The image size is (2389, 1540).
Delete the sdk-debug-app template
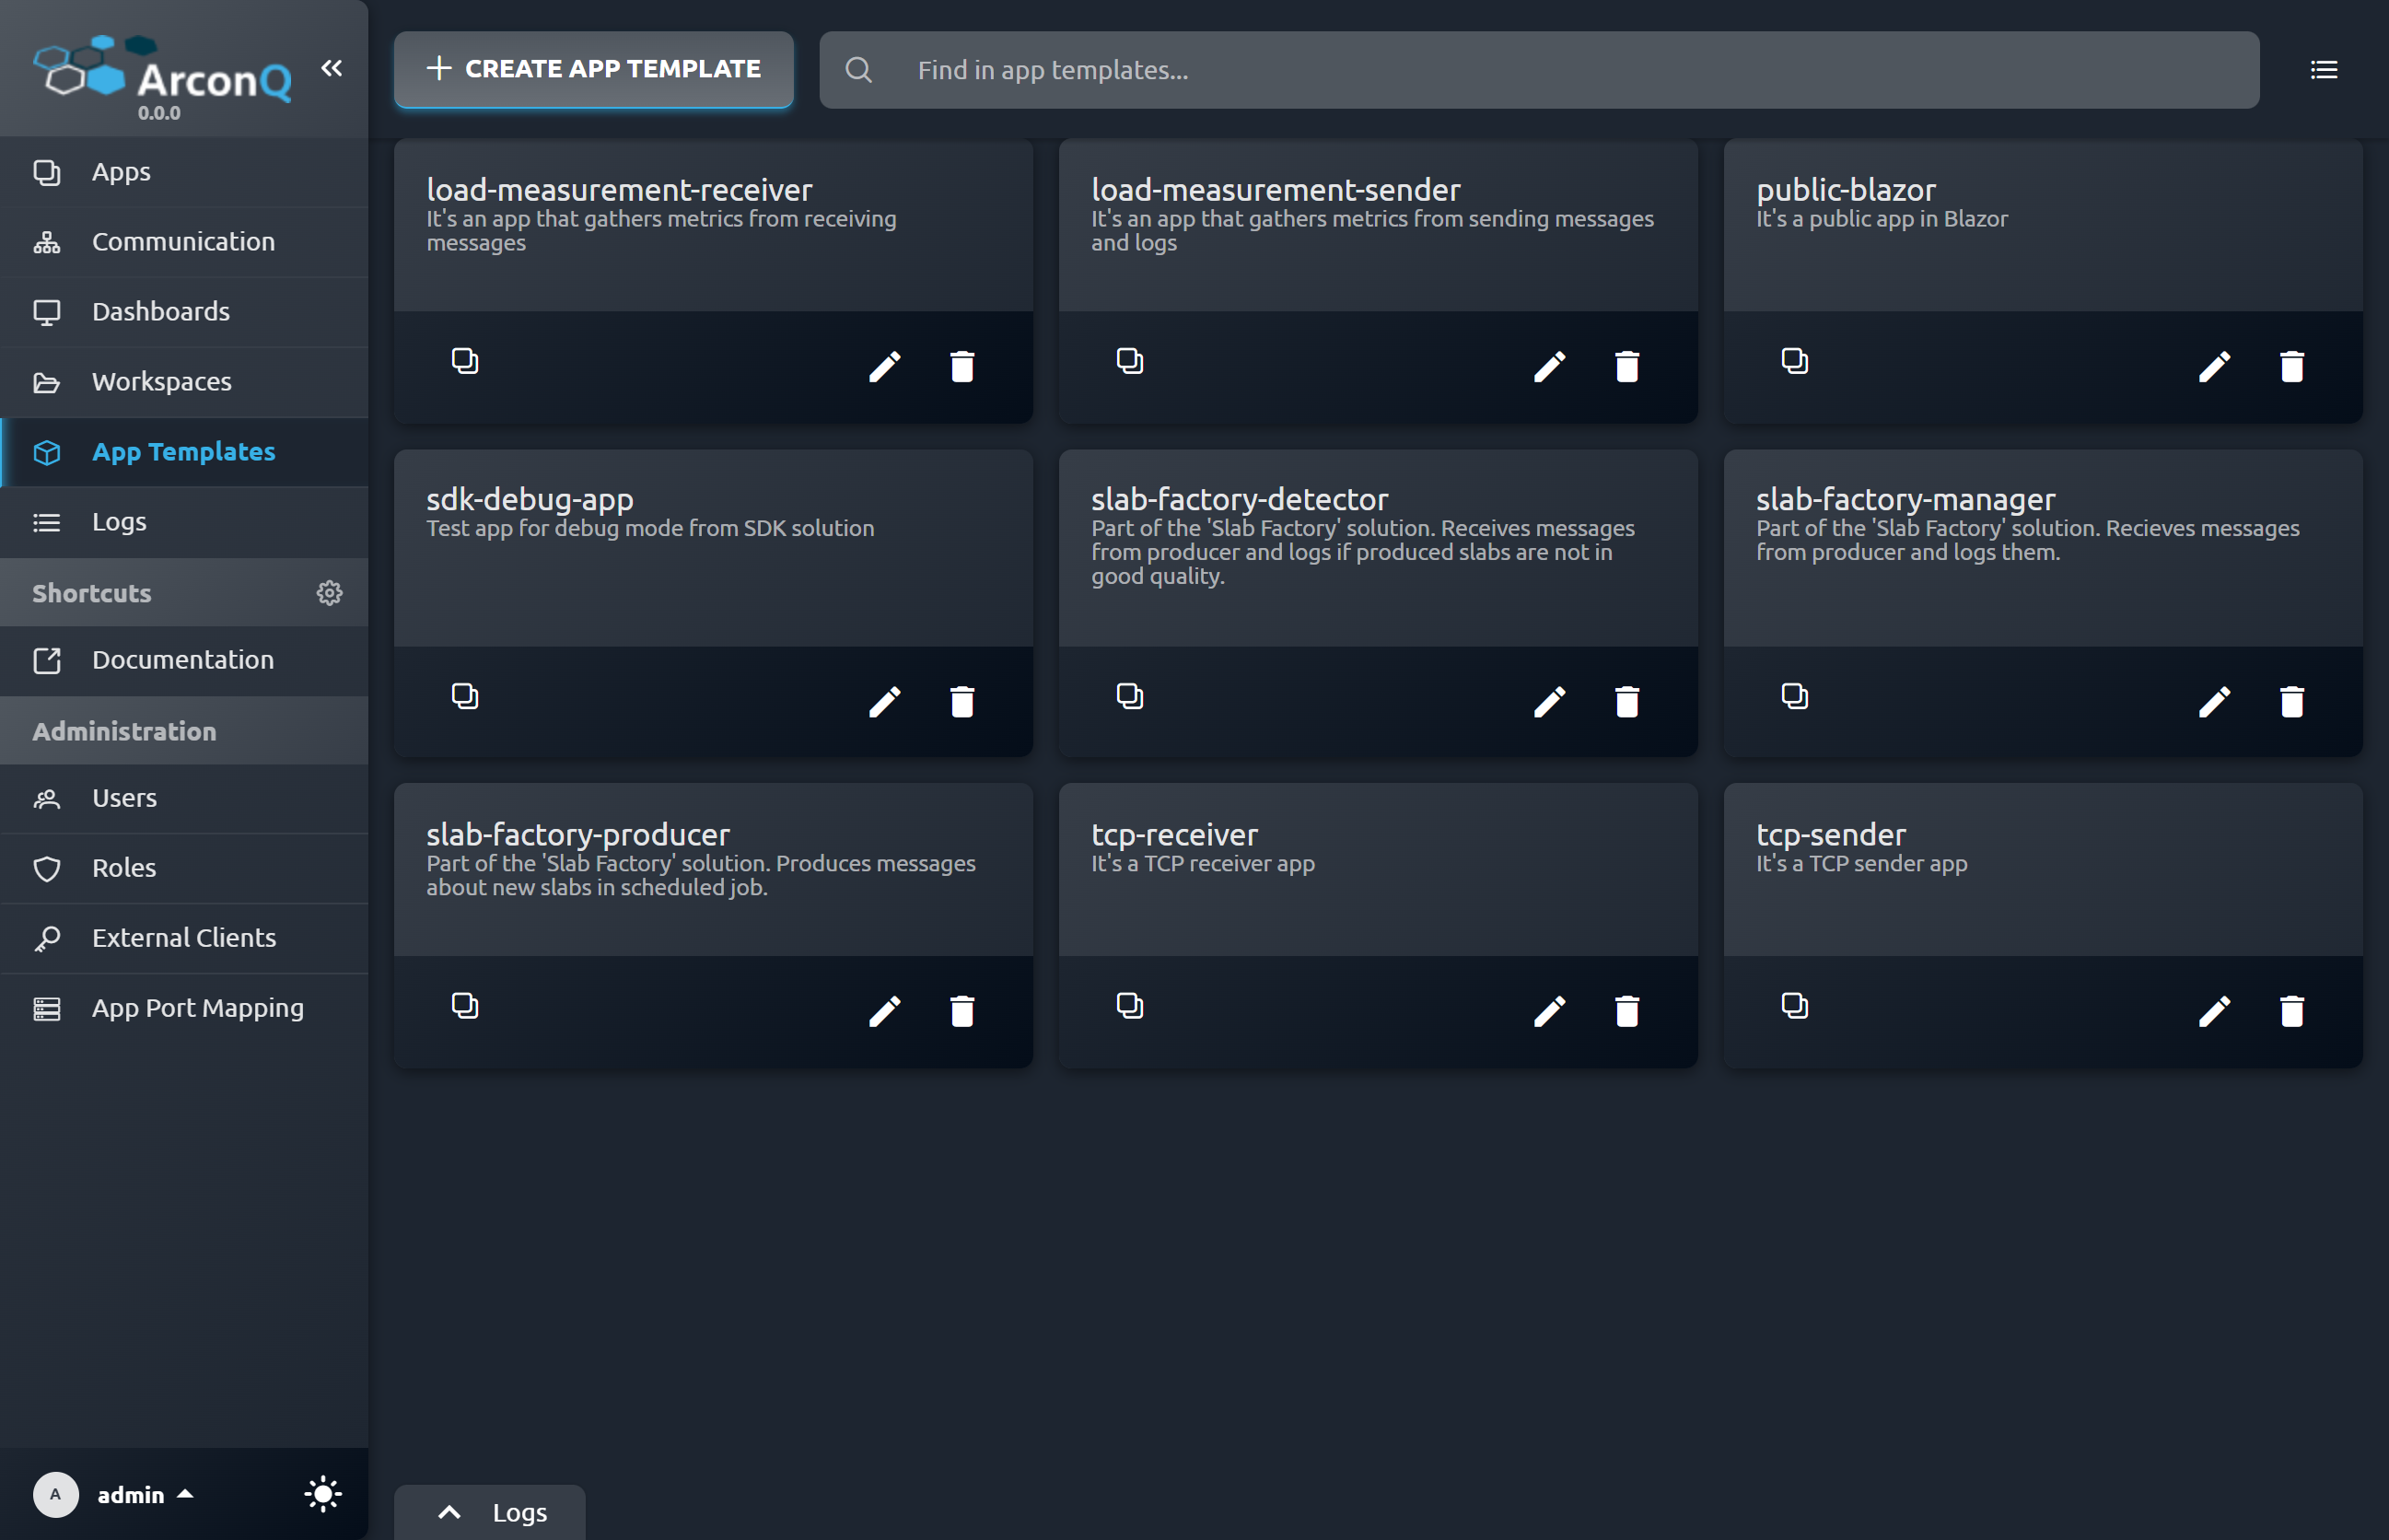961,702
